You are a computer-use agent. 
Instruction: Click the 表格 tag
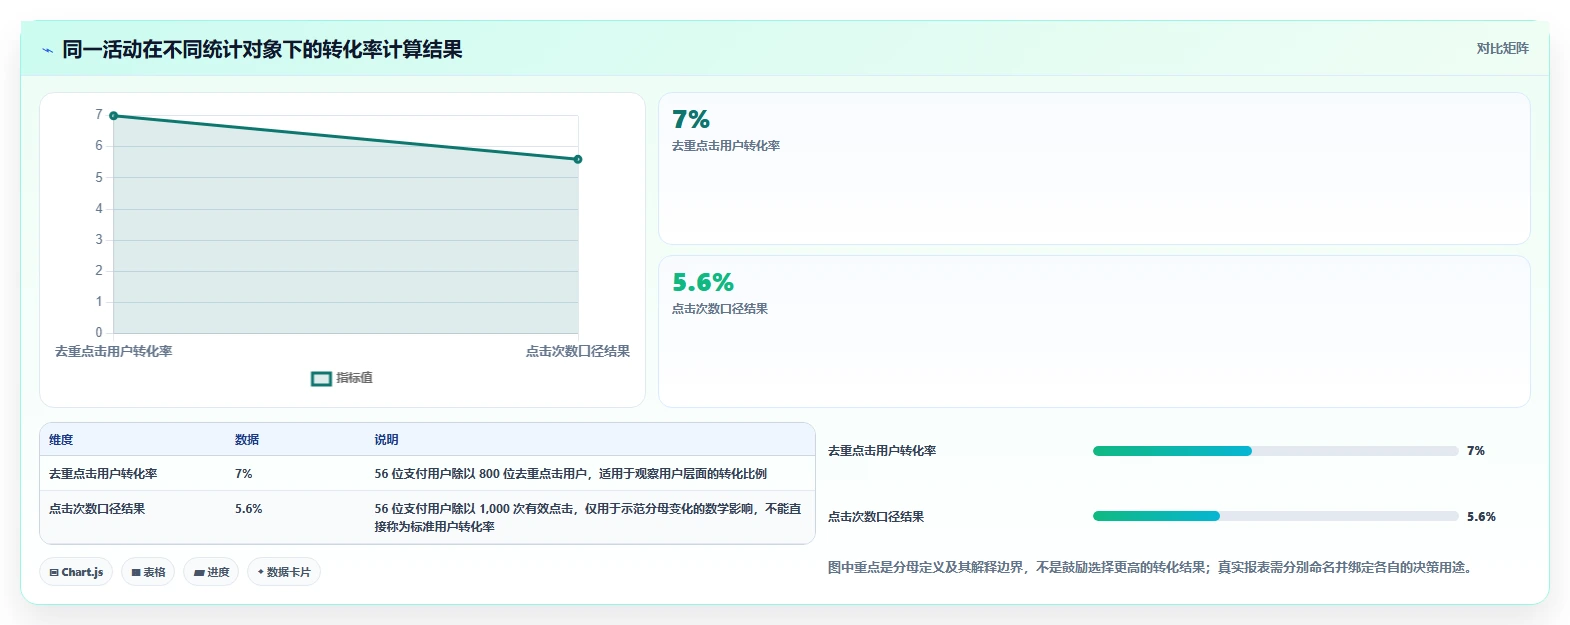[x=148, y=572]
